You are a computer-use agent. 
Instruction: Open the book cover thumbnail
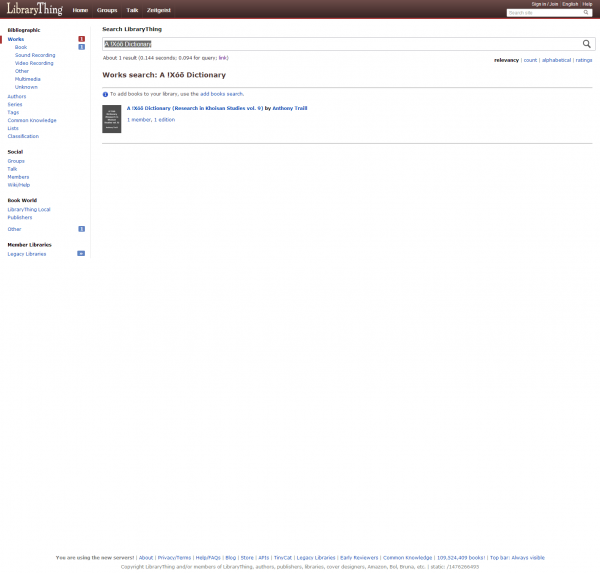point(112,119)
